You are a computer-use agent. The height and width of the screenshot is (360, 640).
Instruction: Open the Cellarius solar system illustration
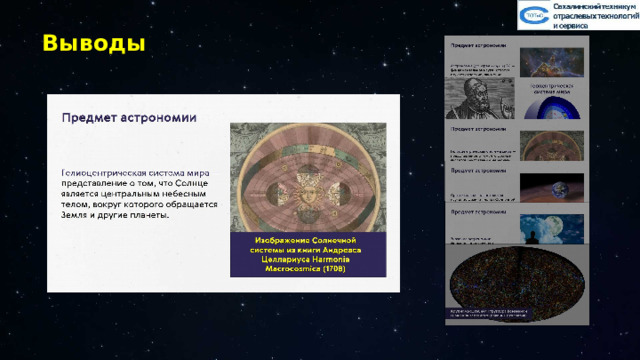click(x=308, y=178)
